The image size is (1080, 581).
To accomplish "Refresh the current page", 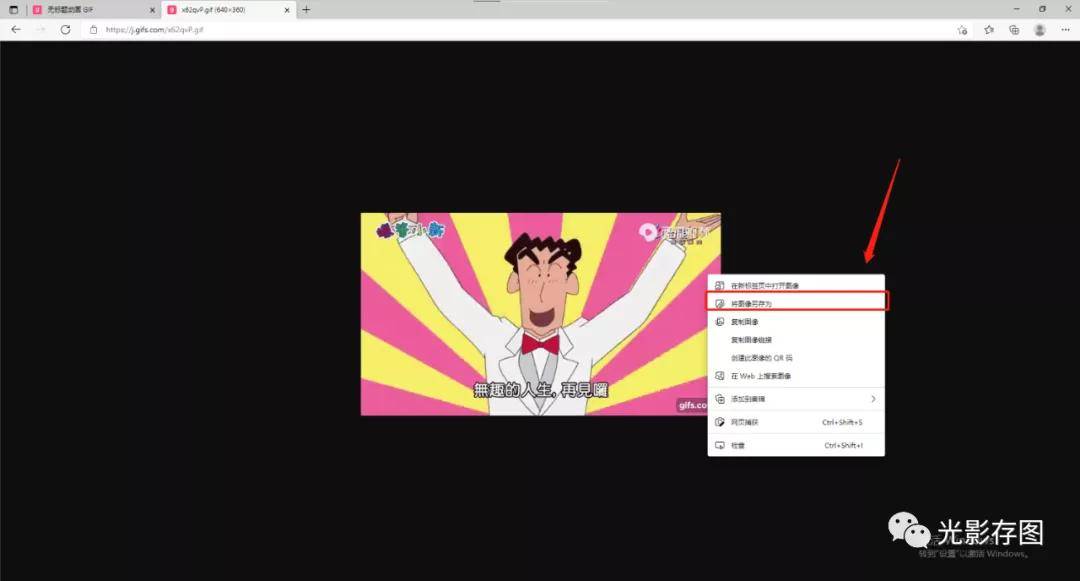I will pyautogui.click(x=66, y=30).
